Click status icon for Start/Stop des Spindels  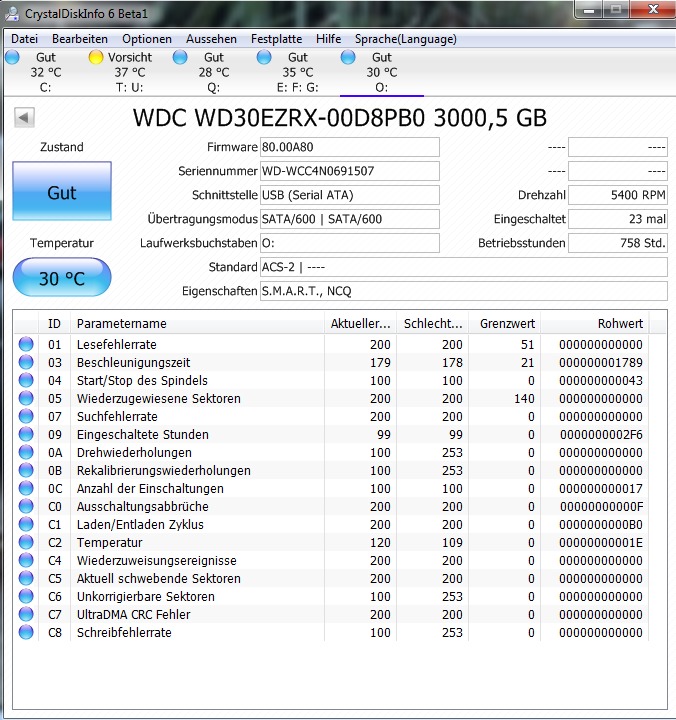26,380
